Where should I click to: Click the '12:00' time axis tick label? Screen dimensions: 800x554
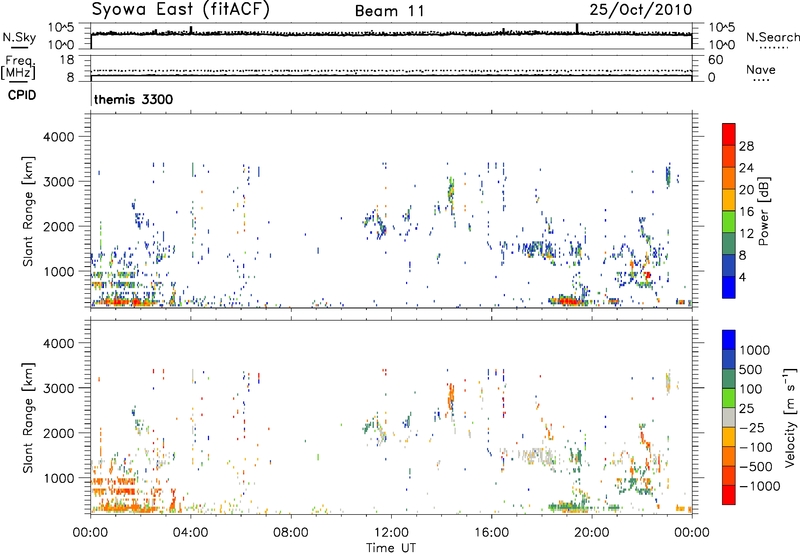[391, 533]
